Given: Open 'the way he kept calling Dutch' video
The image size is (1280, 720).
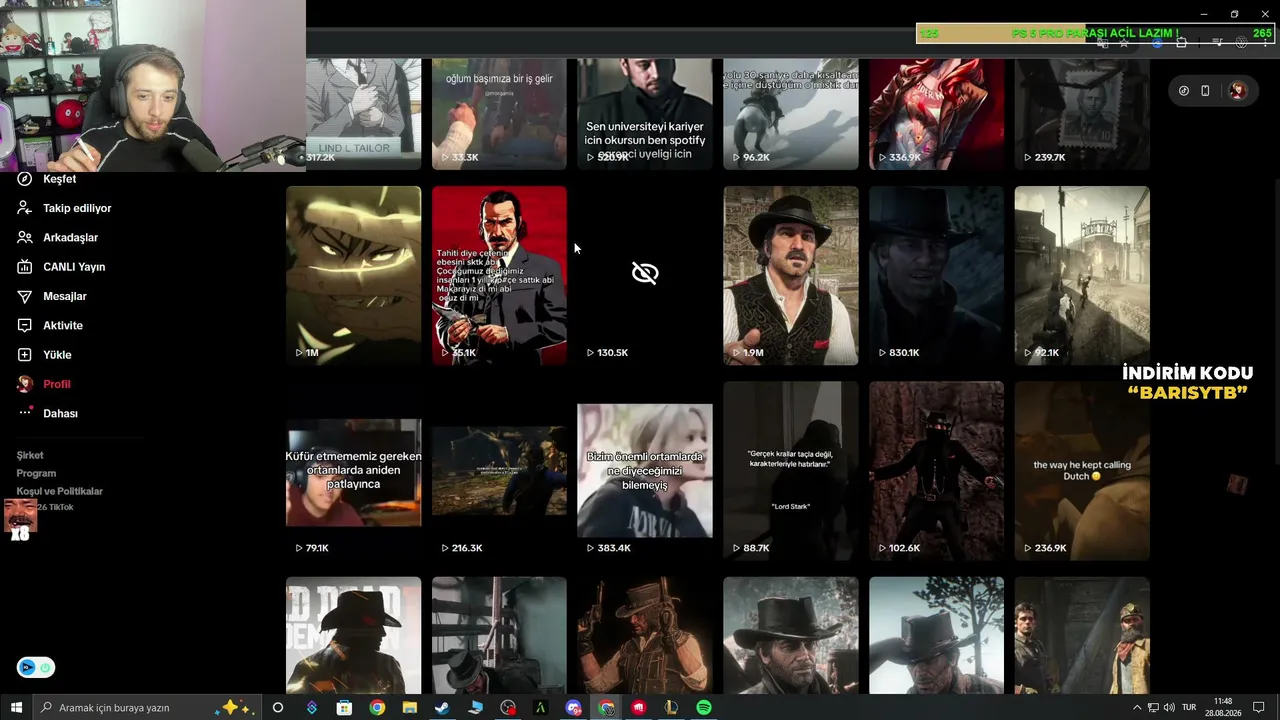Looking at the screenshot, I should coord(1082,471).
